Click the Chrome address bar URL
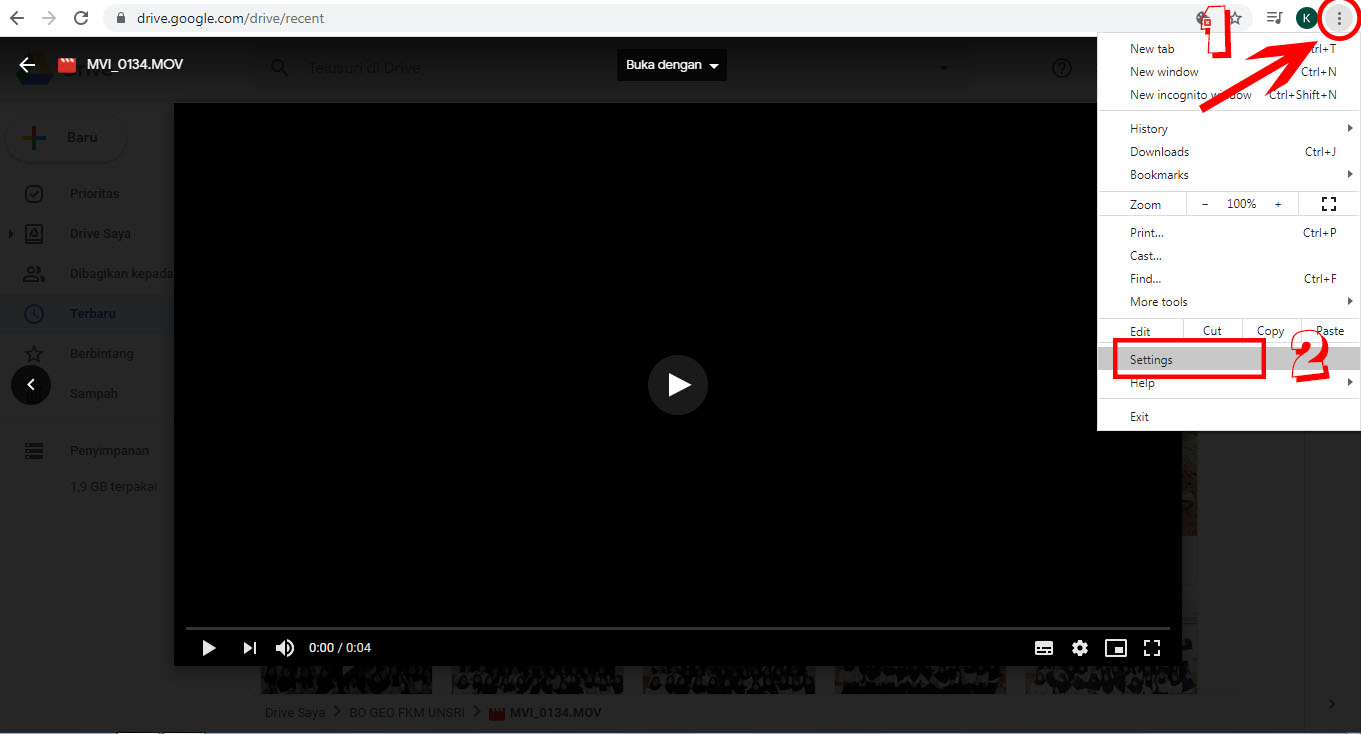Viewport: 1361px width, 734px height. [231, 18]
